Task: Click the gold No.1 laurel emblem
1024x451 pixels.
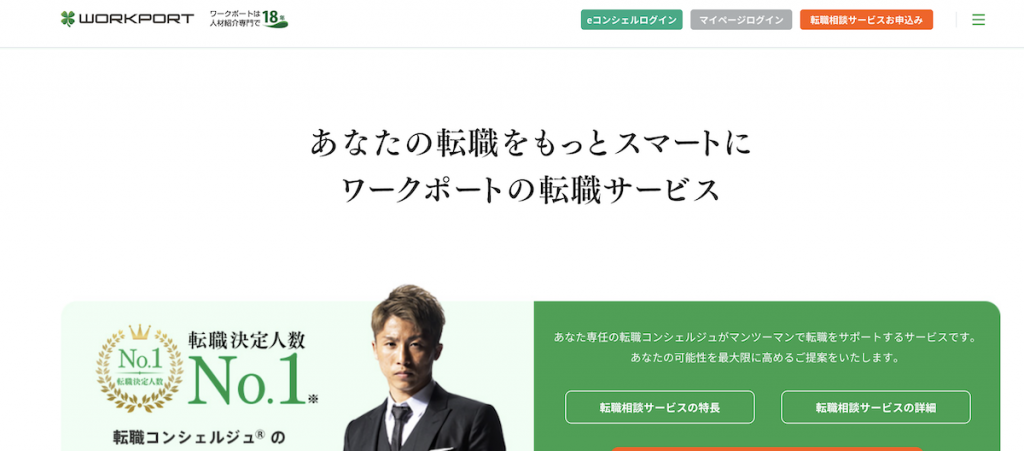Action: click(x=139, y=369)
